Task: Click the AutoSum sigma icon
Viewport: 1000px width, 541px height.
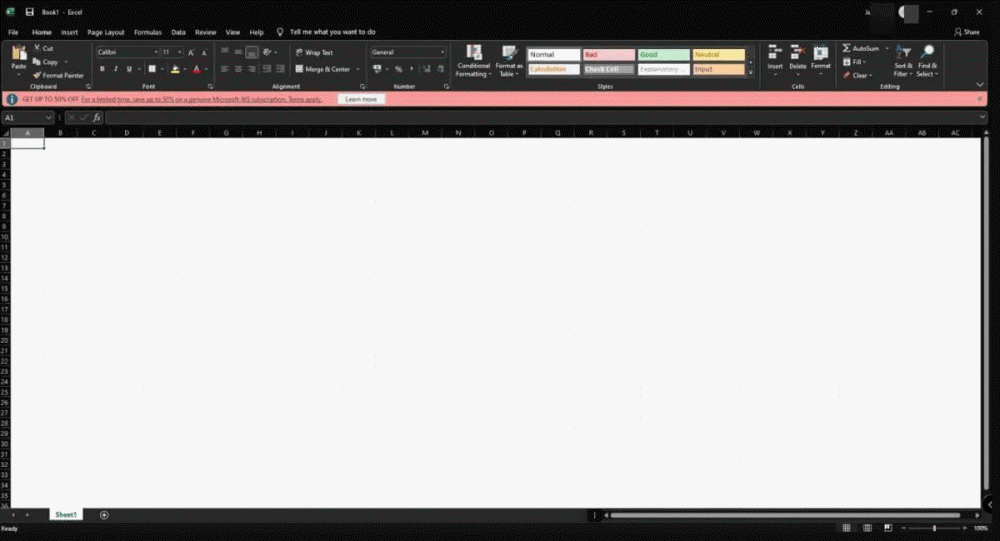Action: pos(846,48)
